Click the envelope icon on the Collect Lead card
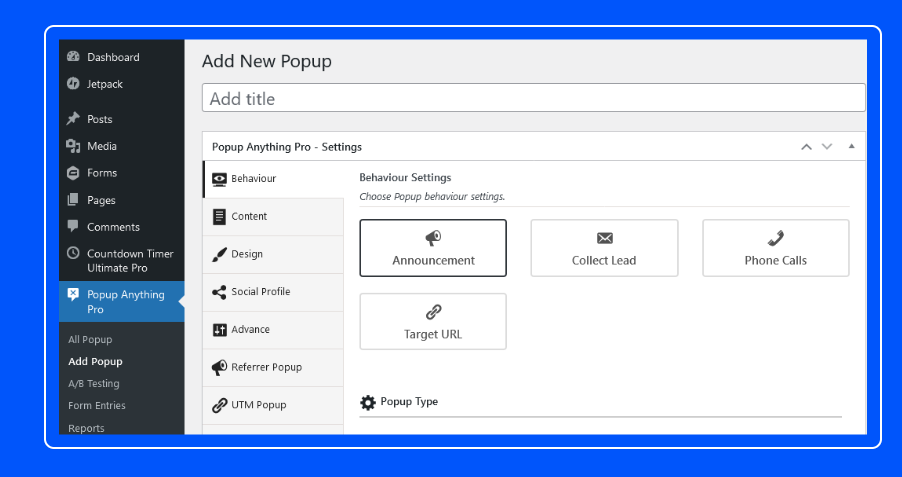Screen dimensions: 902x477 click(x=605, y=238)
